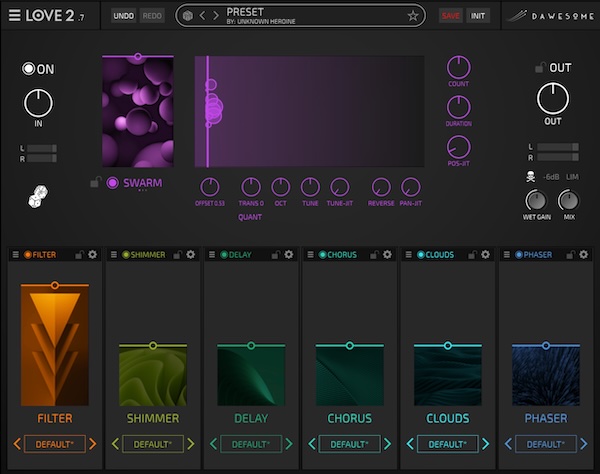This screenshot has height=474, width=600.
Task: Toggle the PHASER module lock icon
Action: (570, 254)
